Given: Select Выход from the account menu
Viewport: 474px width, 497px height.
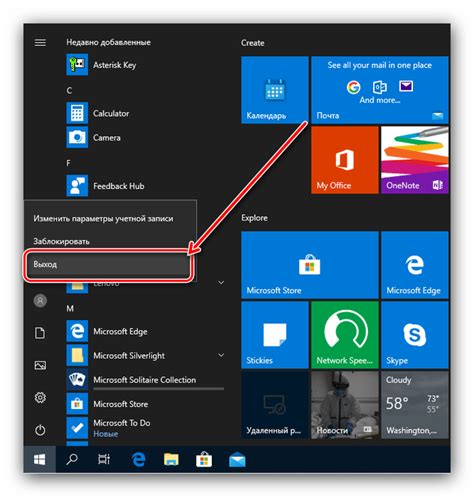Looking at the screenshot, I should coord(109,265).
